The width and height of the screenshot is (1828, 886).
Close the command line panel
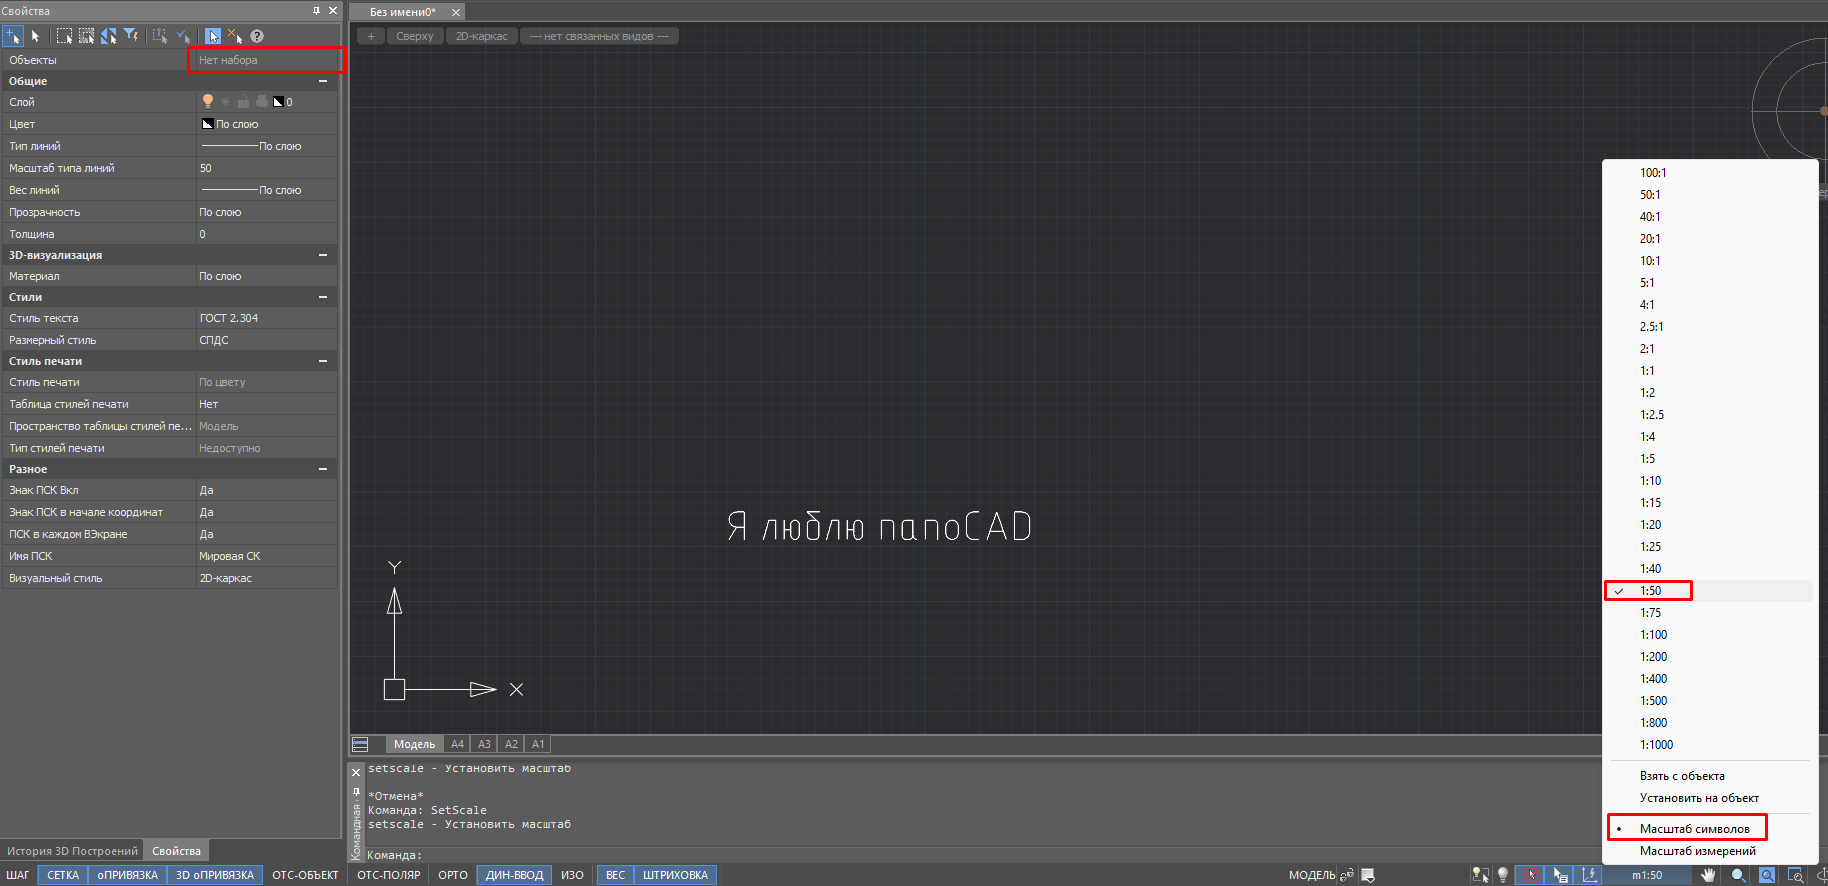(356, 772)
